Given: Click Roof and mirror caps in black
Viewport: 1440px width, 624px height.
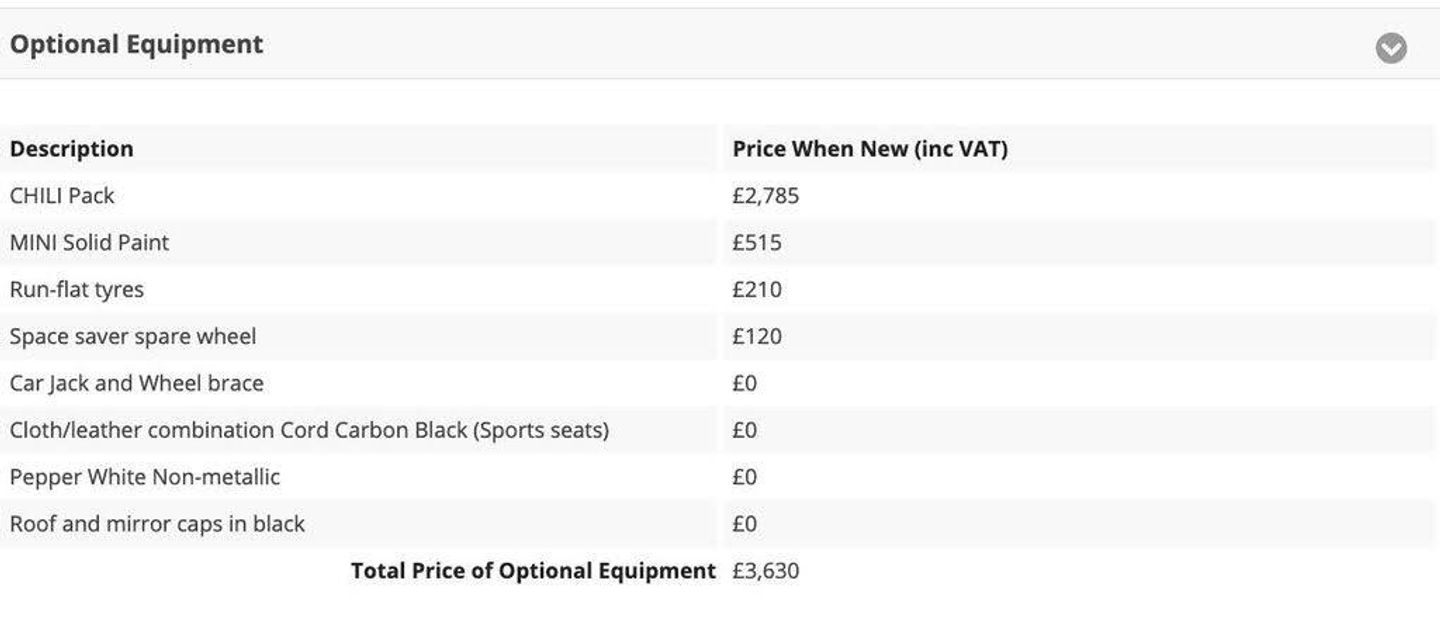Looking at the screenshot, I should 157,525.
